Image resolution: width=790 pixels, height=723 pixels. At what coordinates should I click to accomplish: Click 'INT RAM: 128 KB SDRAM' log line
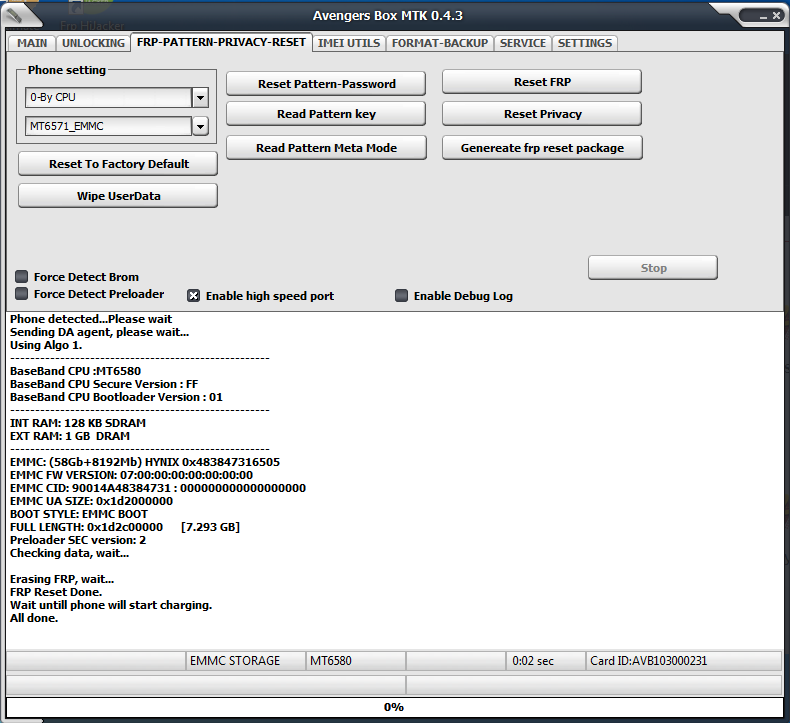78,423
